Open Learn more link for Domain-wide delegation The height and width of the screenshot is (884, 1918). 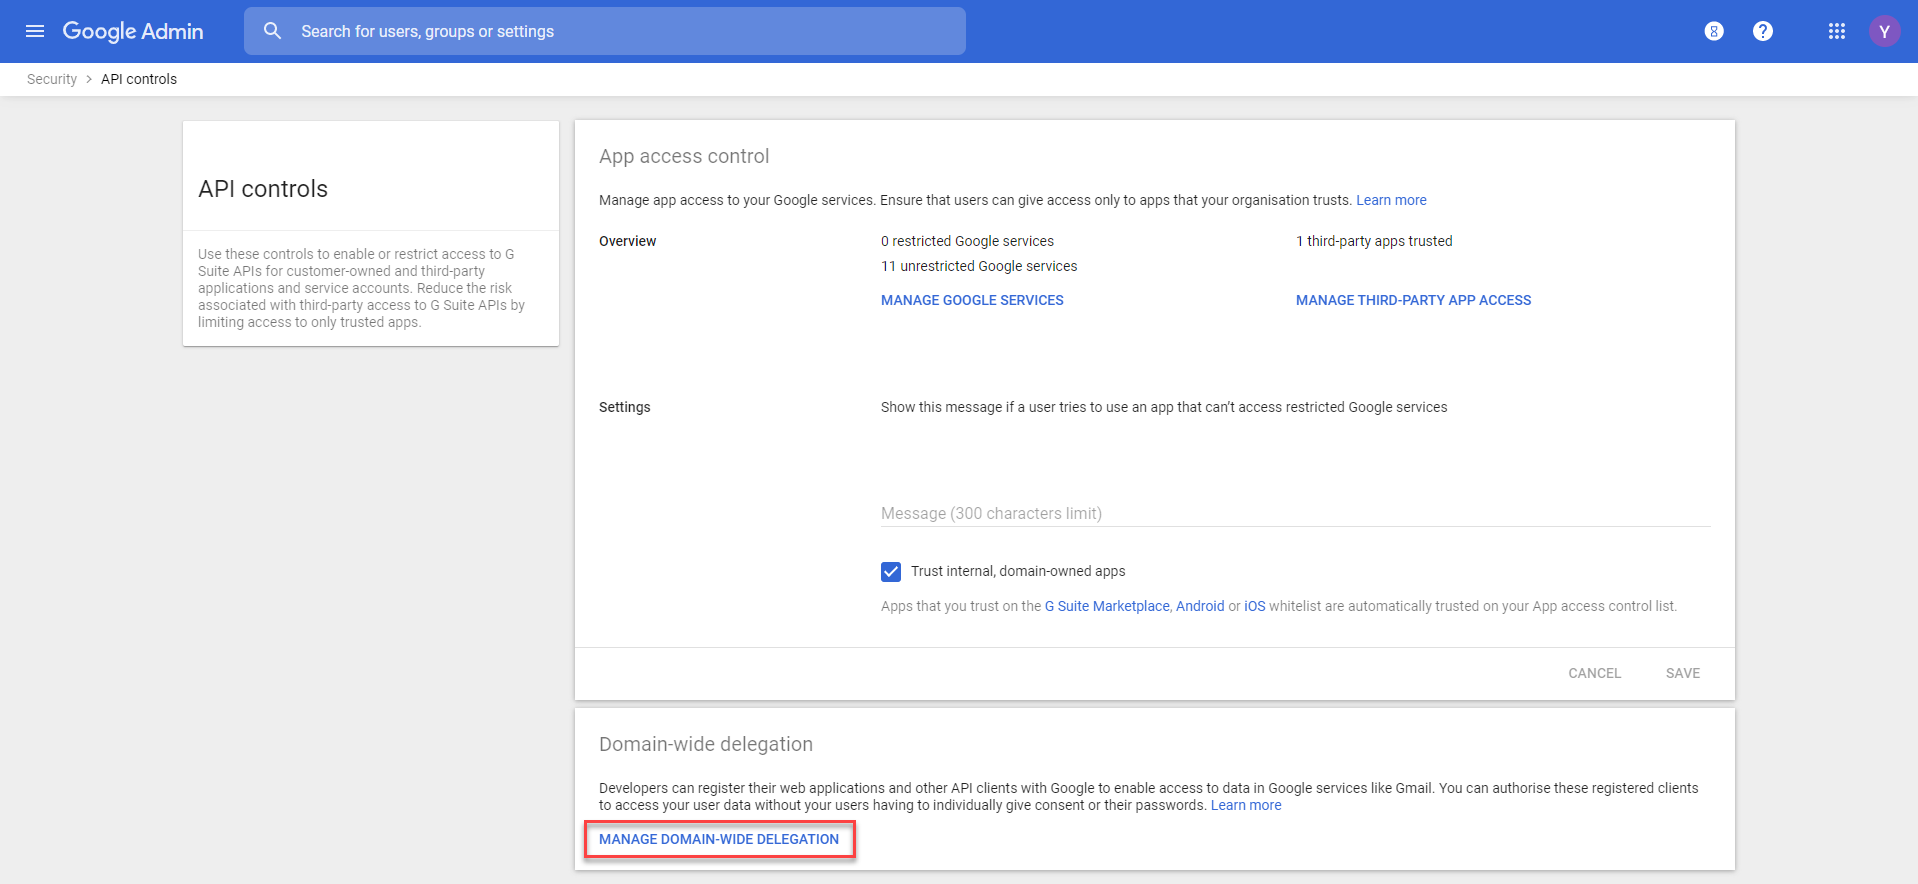tap(1246, 805)
